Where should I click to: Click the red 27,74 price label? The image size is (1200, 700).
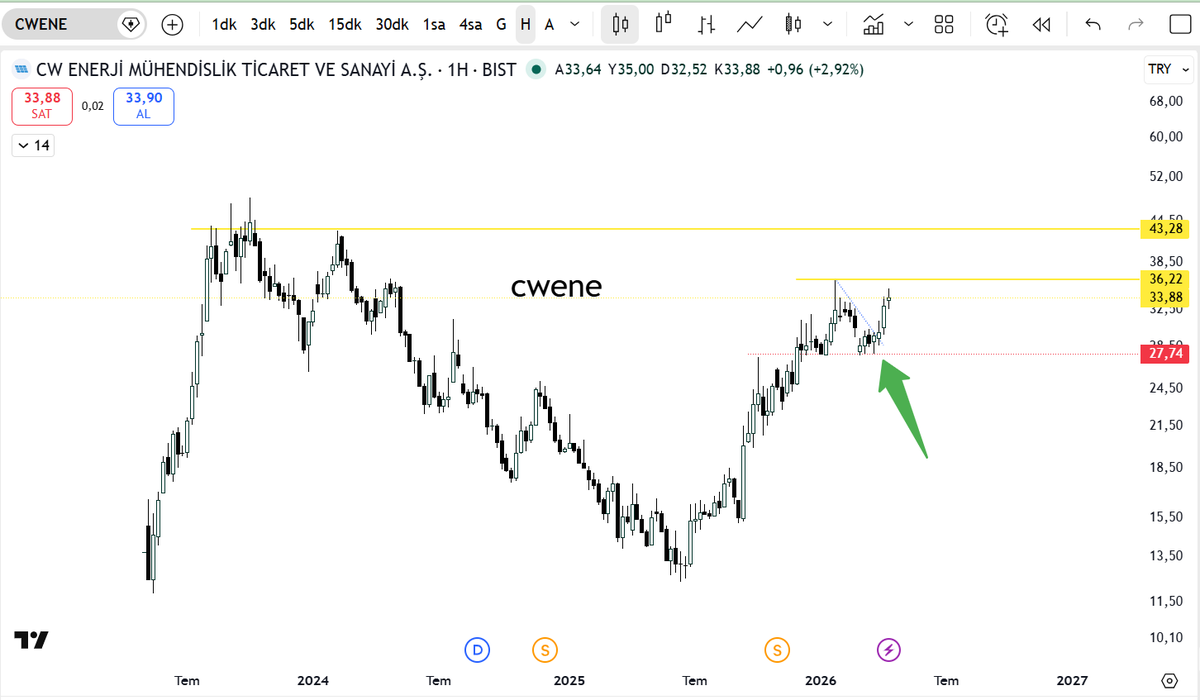(x=1167, y=354)
